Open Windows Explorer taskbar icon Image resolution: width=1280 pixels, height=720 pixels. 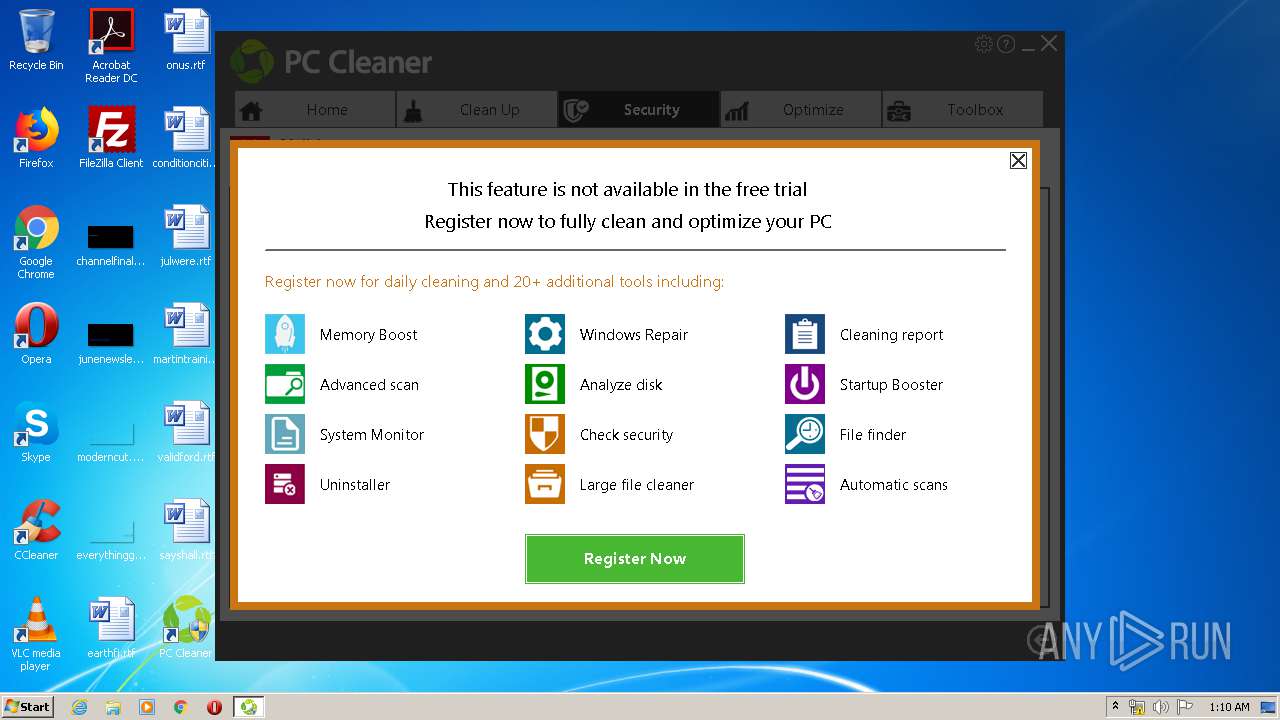[113, 707]
